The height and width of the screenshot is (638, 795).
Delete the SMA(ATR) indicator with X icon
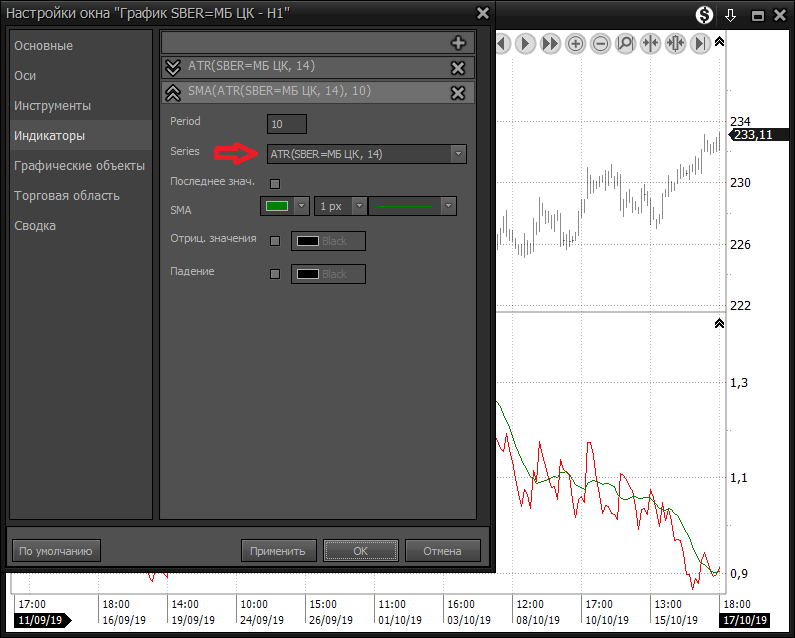pos(458,93)
